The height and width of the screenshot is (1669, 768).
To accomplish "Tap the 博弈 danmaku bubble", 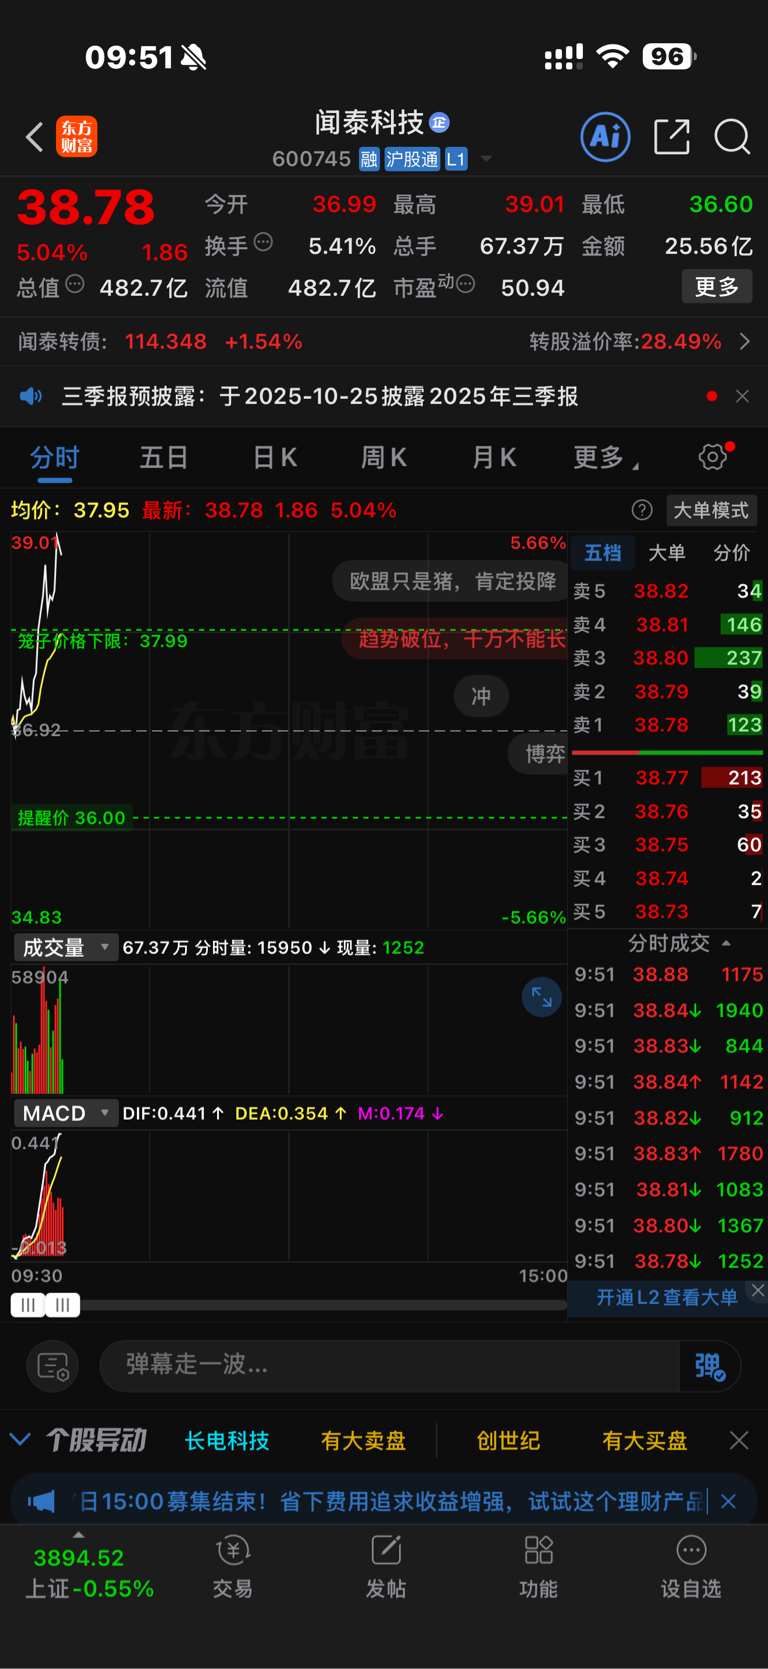I will (x=540, y=754).
